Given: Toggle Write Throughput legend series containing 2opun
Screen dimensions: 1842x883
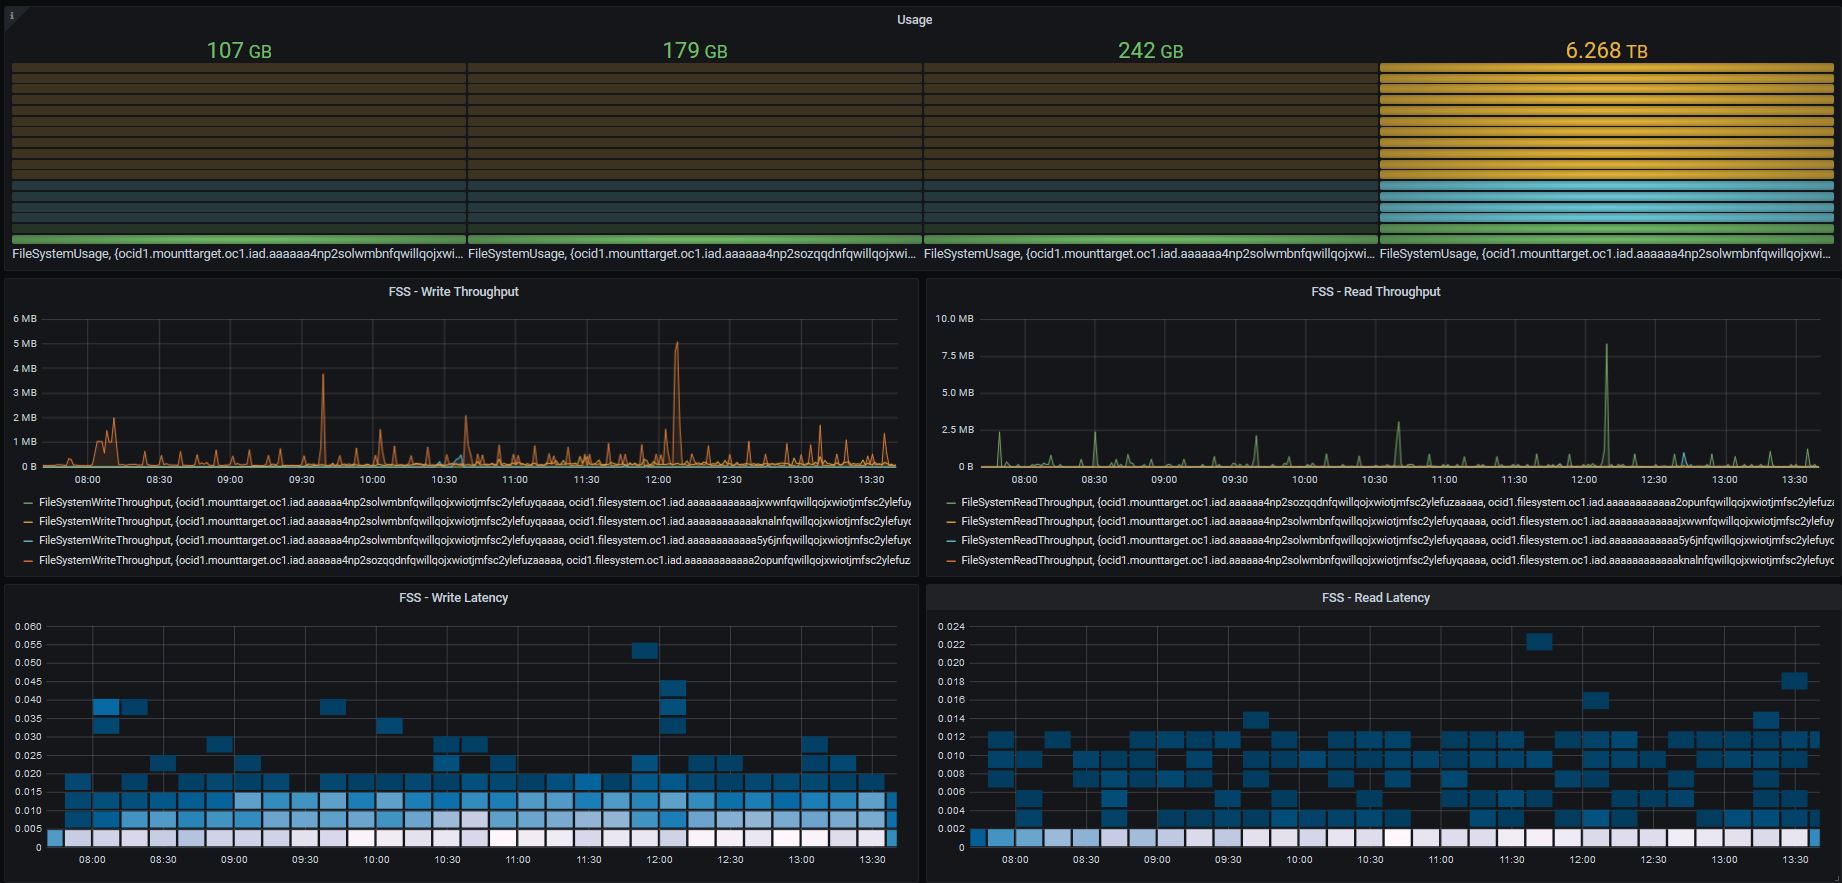Looking at the screenshot, I should point(475,560).
